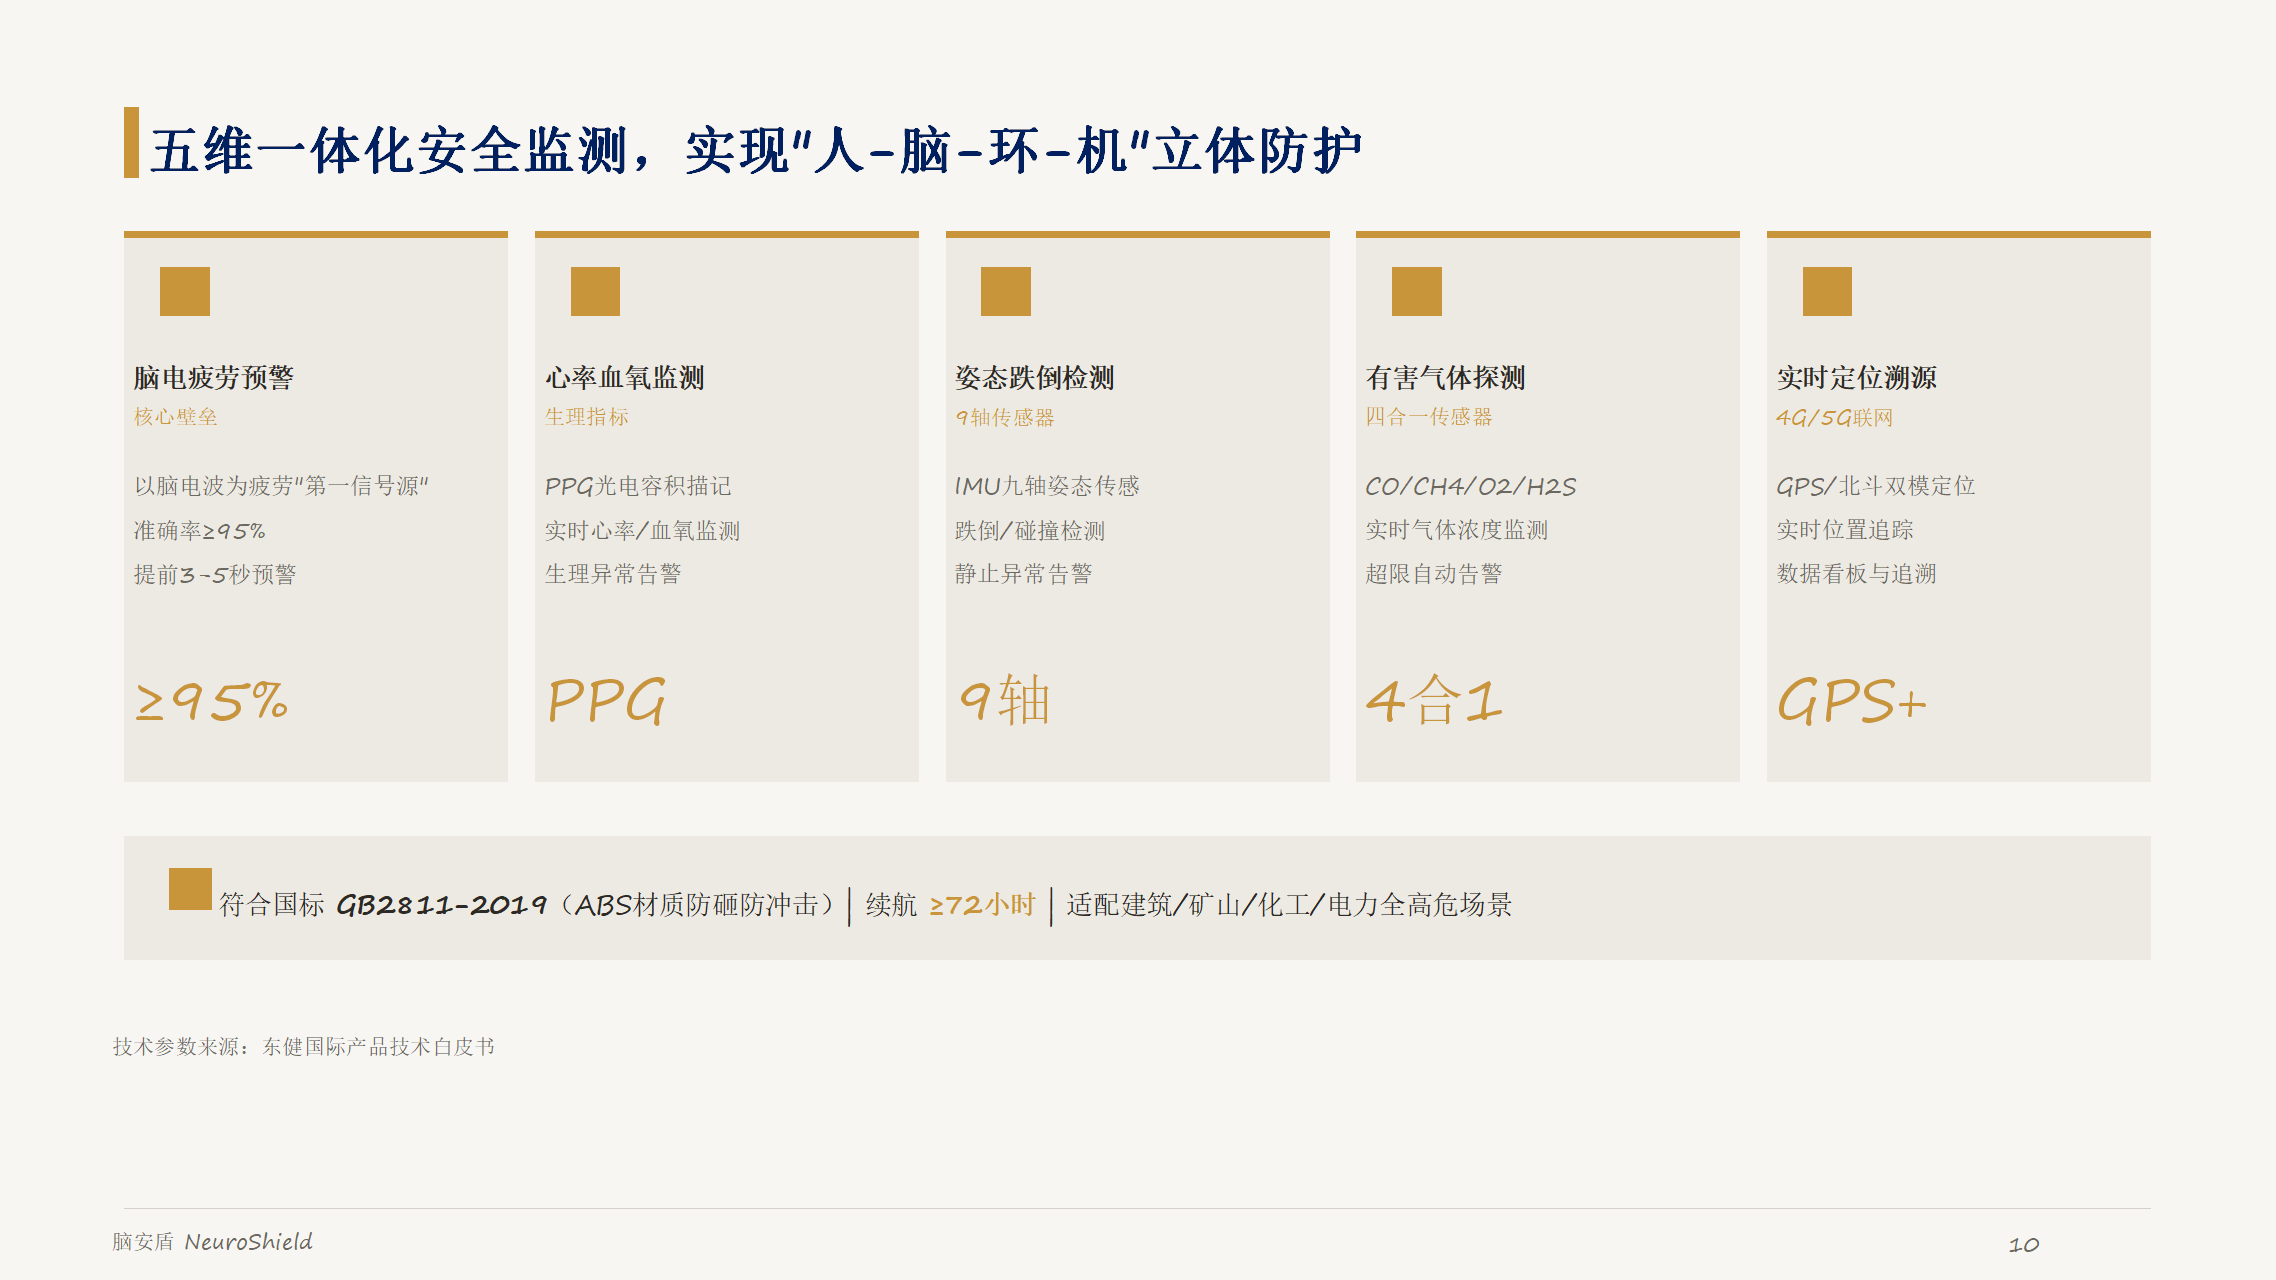Select the line PPG光电容积描记

638,486
